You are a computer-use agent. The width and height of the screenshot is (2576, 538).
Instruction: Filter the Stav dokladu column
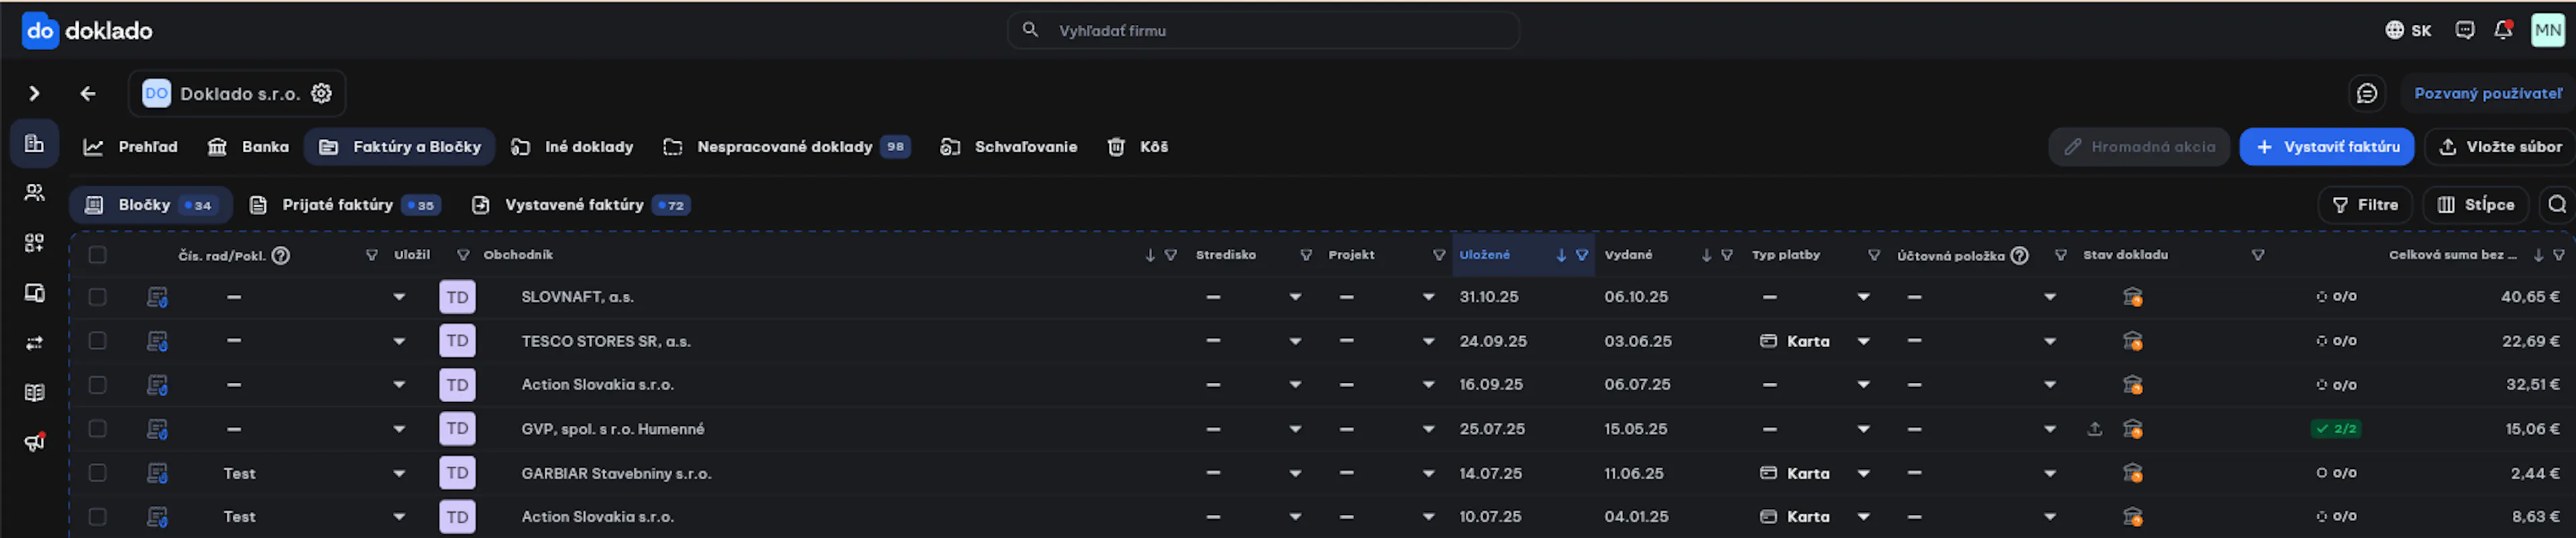[x=2257, y=255]
